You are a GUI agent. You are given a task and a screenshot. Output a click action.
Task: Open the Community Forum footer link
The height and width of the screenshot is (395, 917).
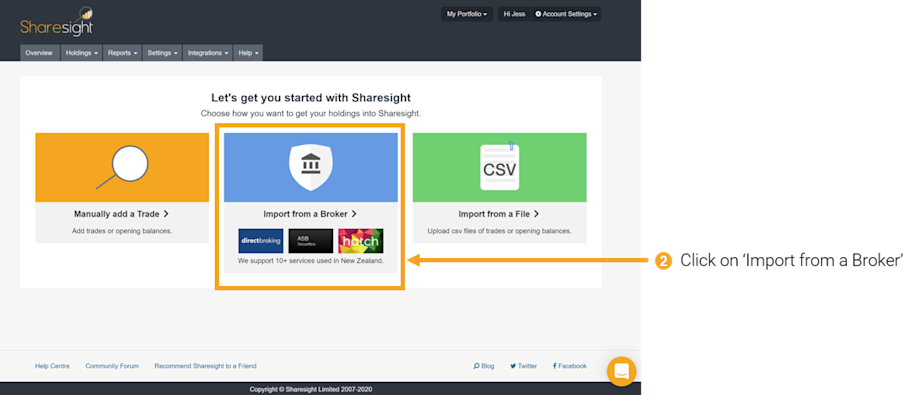112,366
